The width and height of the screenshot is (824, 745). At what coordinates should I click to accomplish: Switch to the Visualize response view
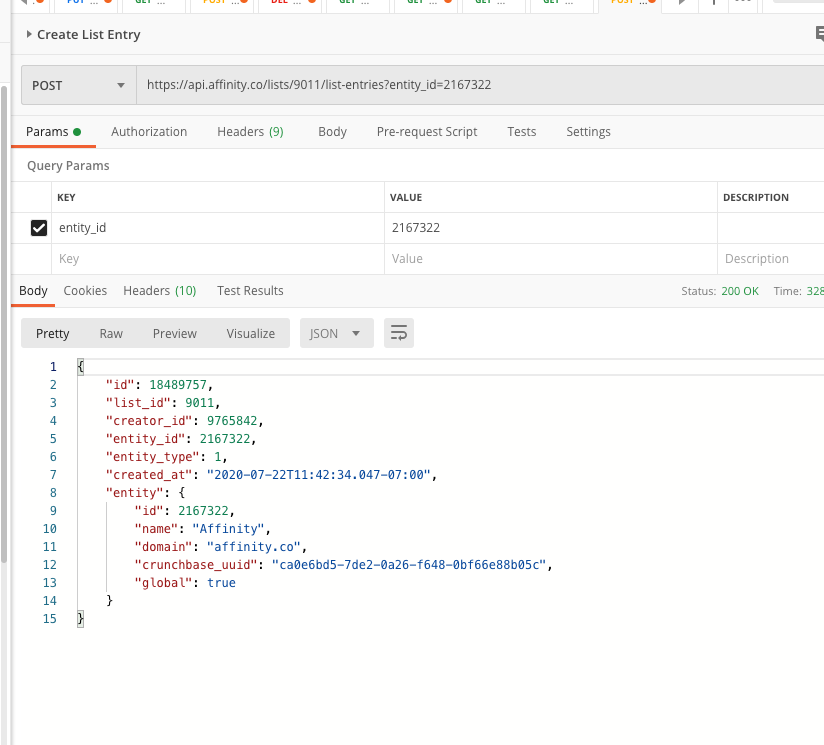pyautogui.click(x=250, y=333)
